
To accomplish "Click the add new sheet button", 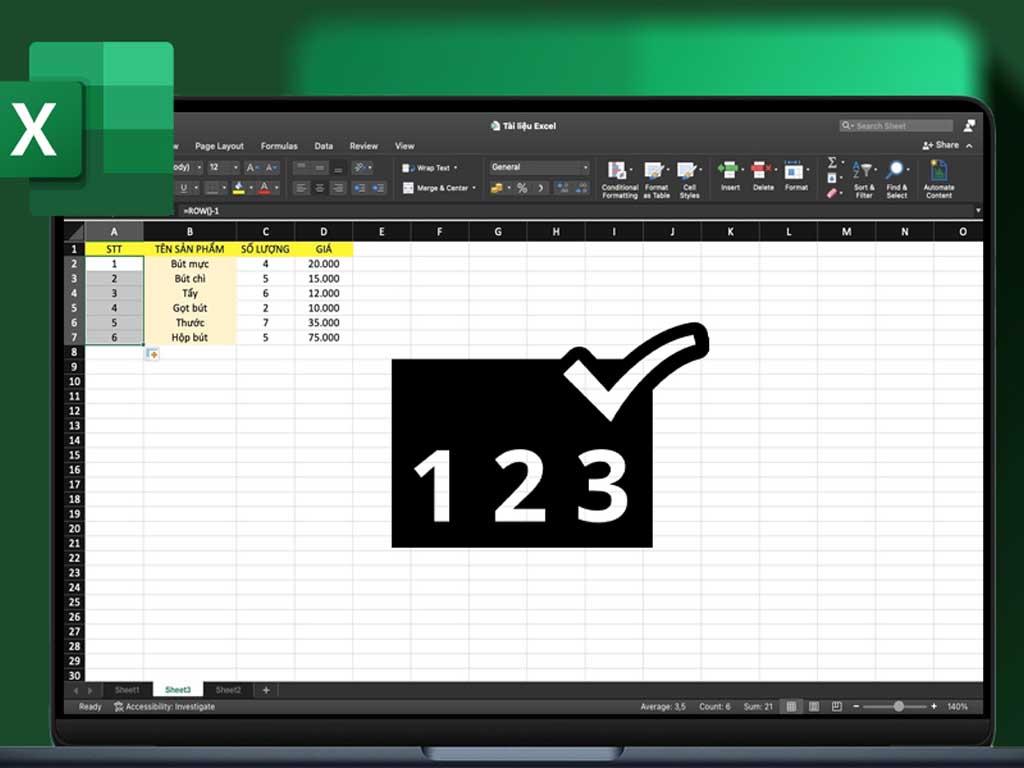I will pos(265,690).
